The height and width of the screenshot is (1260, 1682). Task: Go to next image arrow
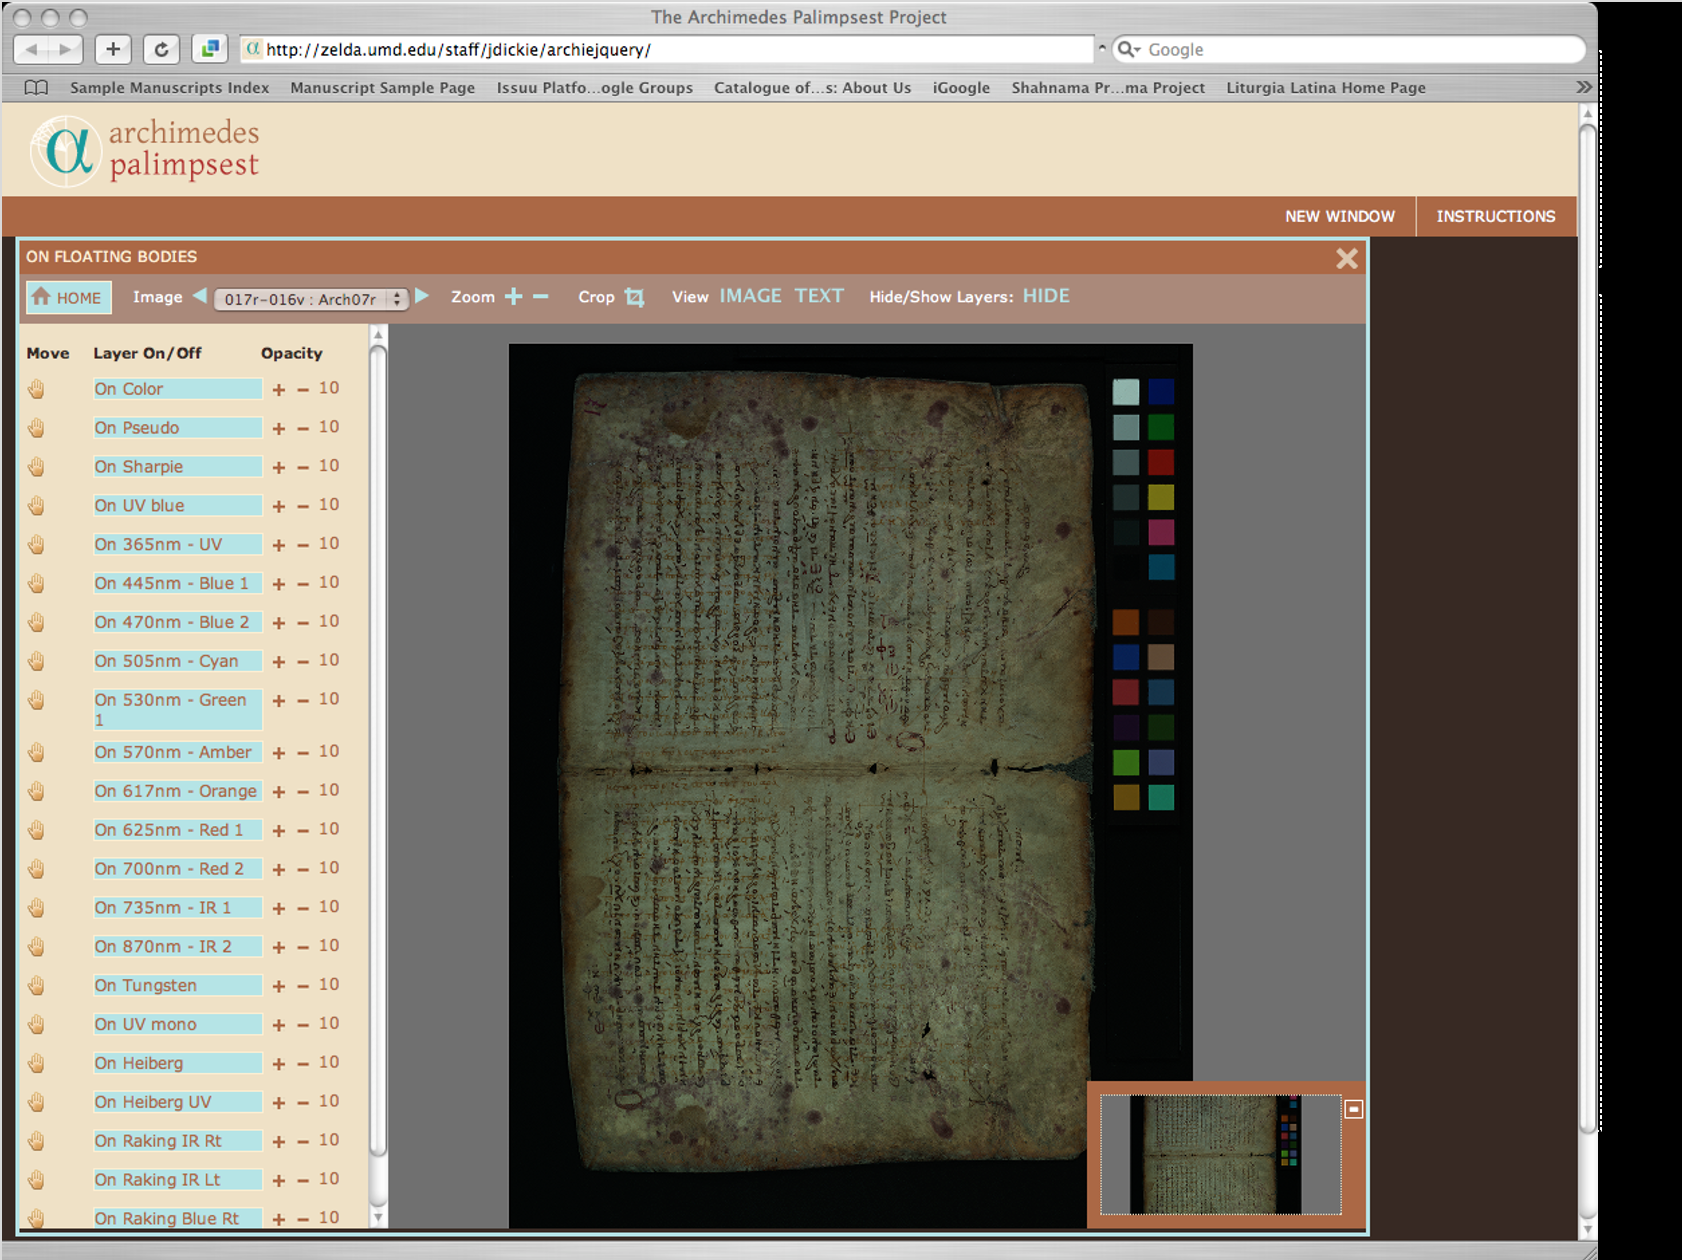click(x=422, y=296)
